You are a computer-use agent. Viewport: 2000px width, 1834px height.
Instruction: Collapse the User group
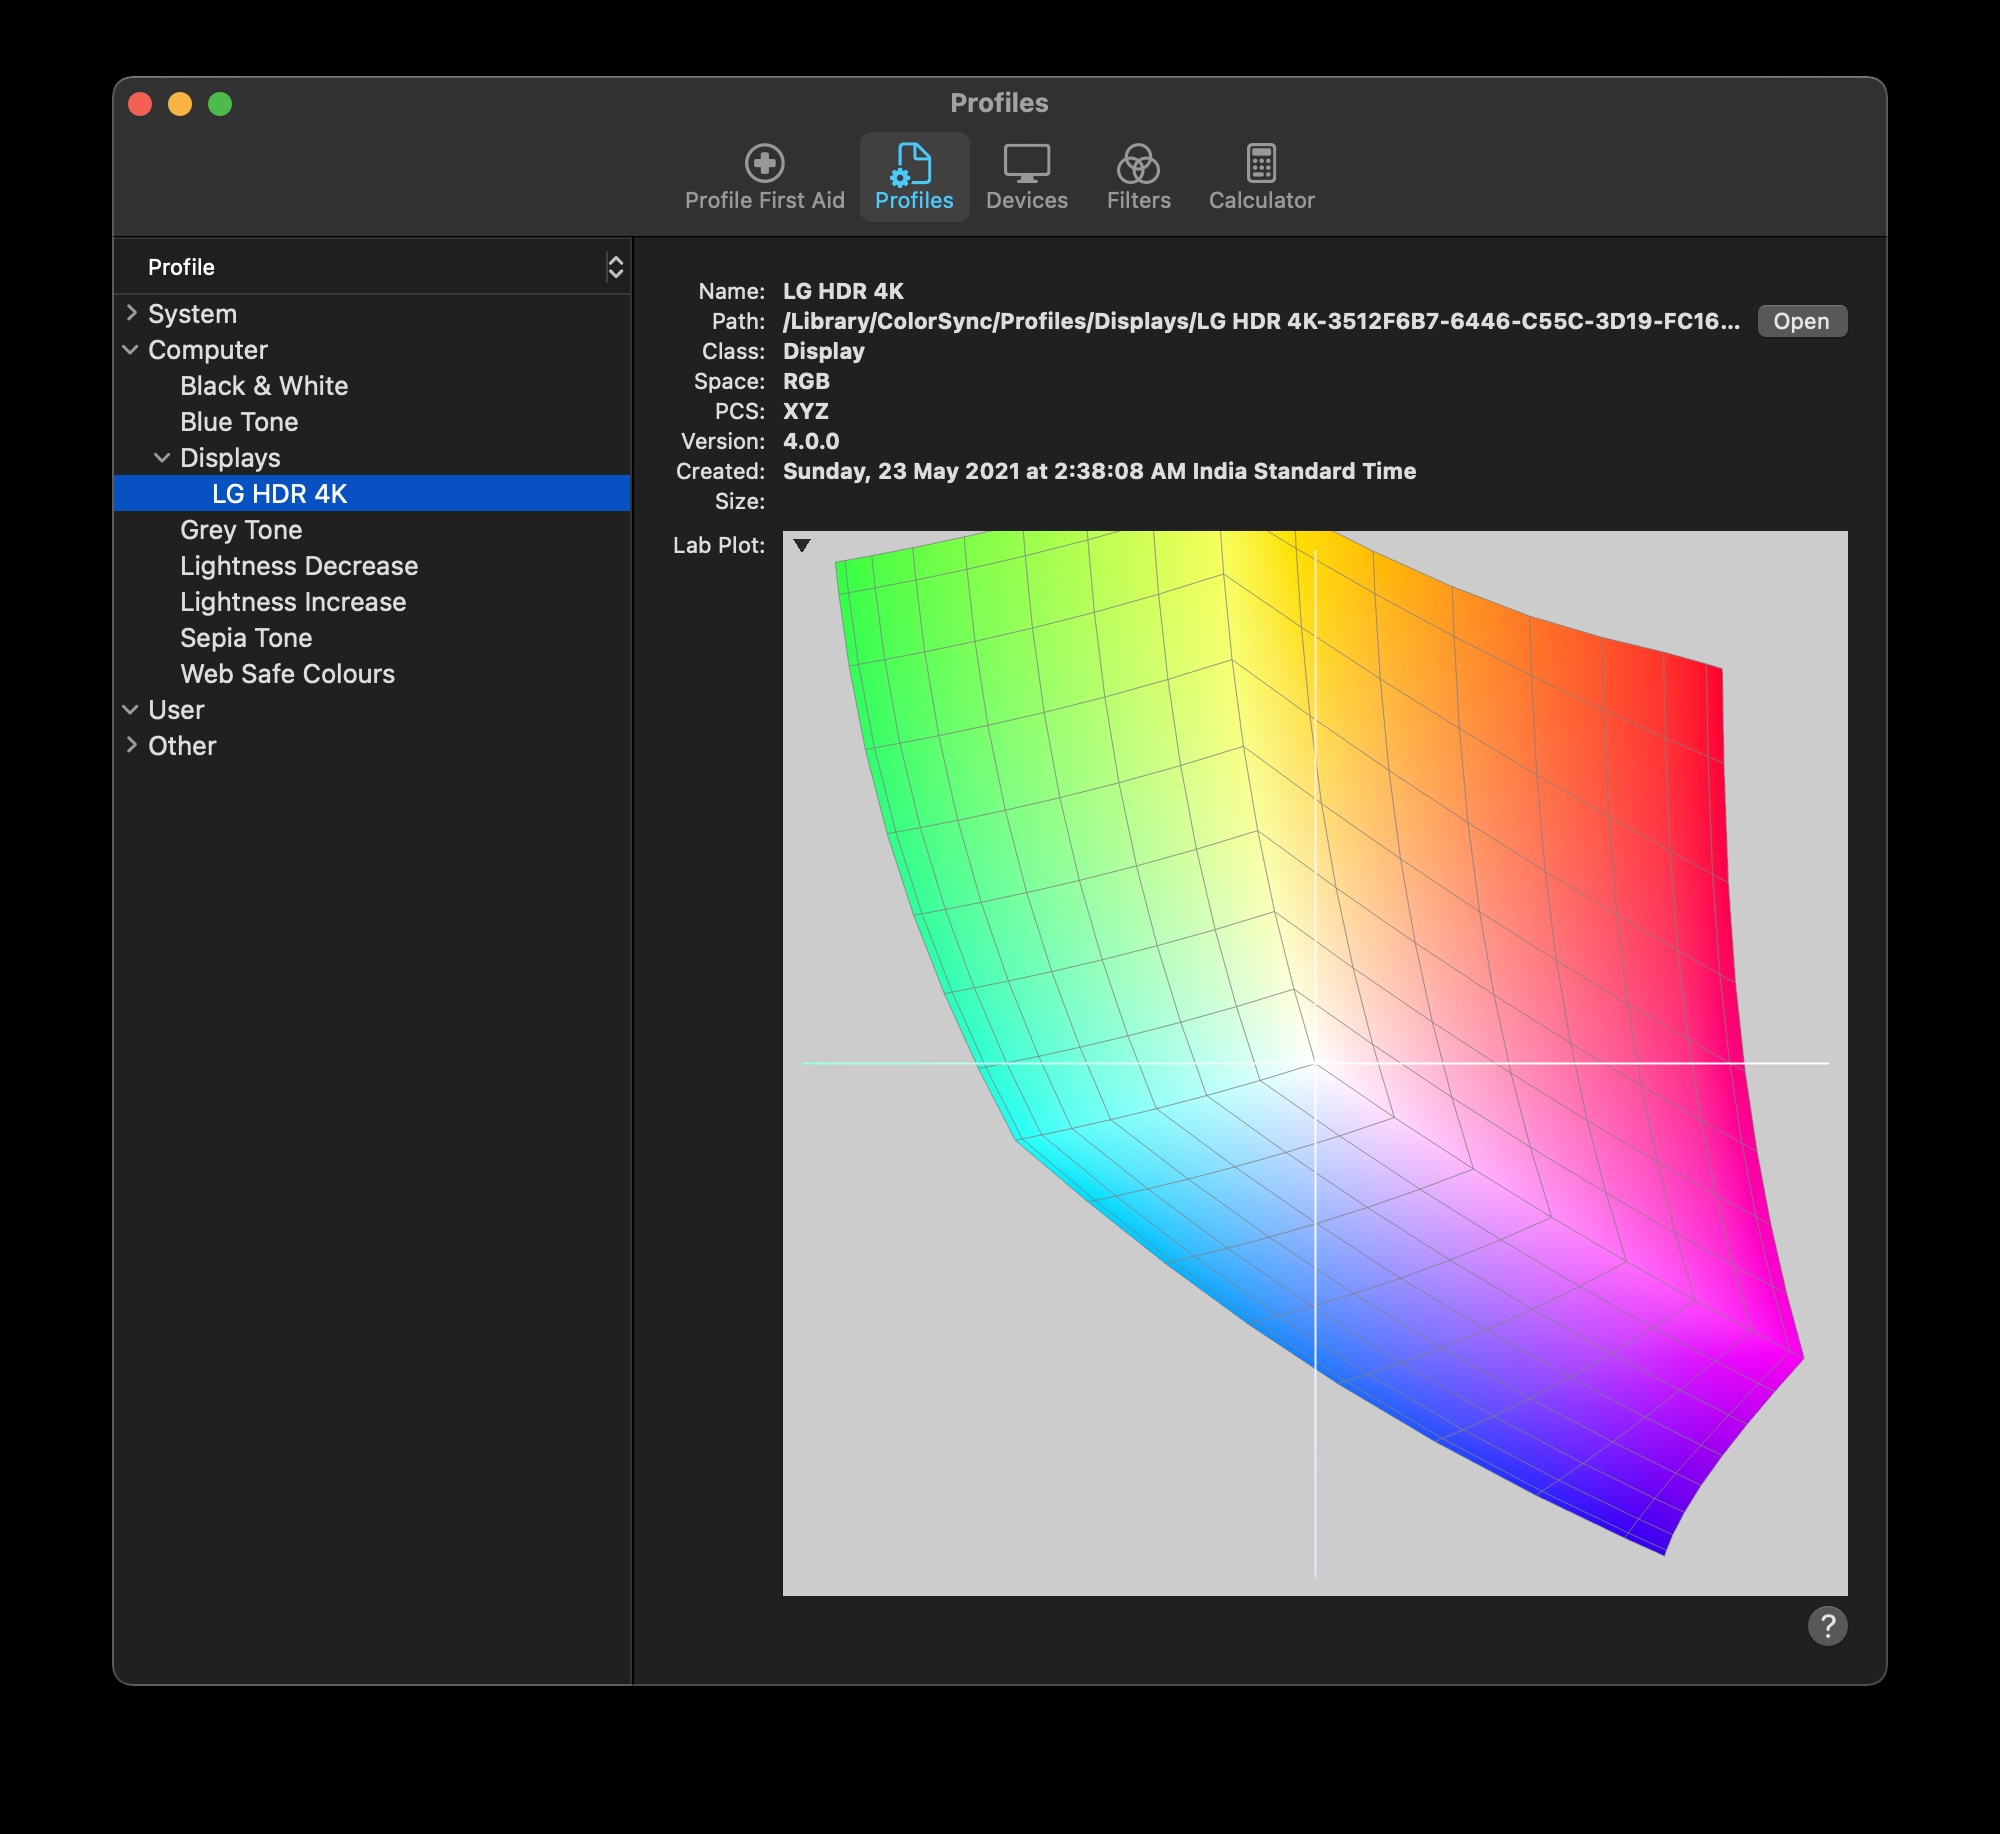click(131, 710)
